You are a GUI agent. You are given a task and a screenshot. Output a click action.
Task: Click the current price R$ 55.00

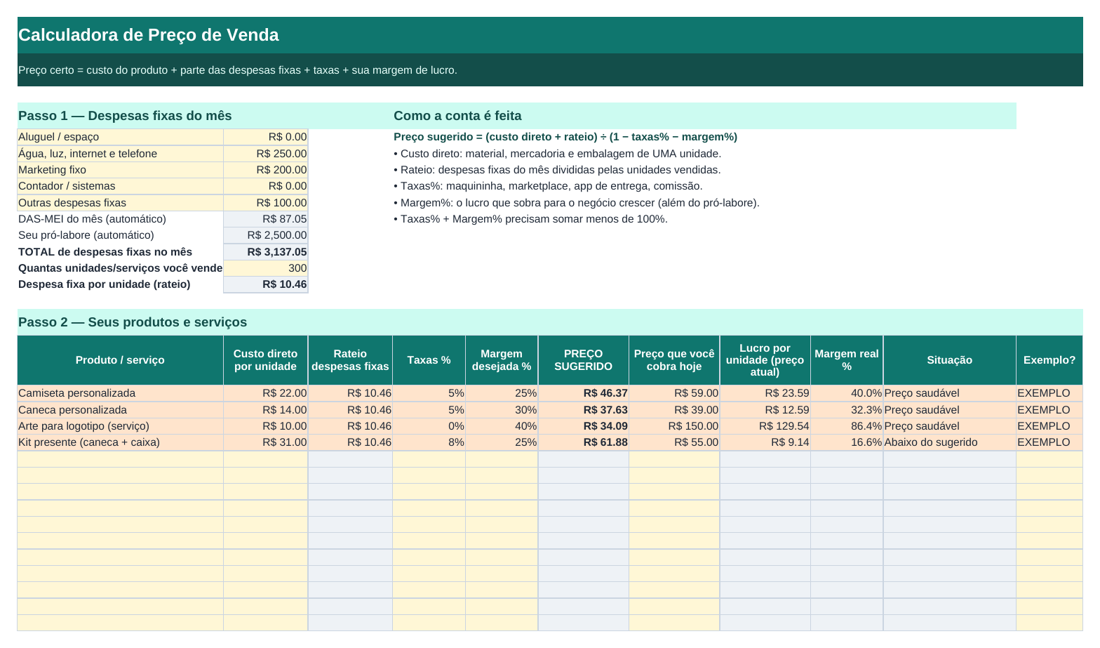(x=674, y=443)
